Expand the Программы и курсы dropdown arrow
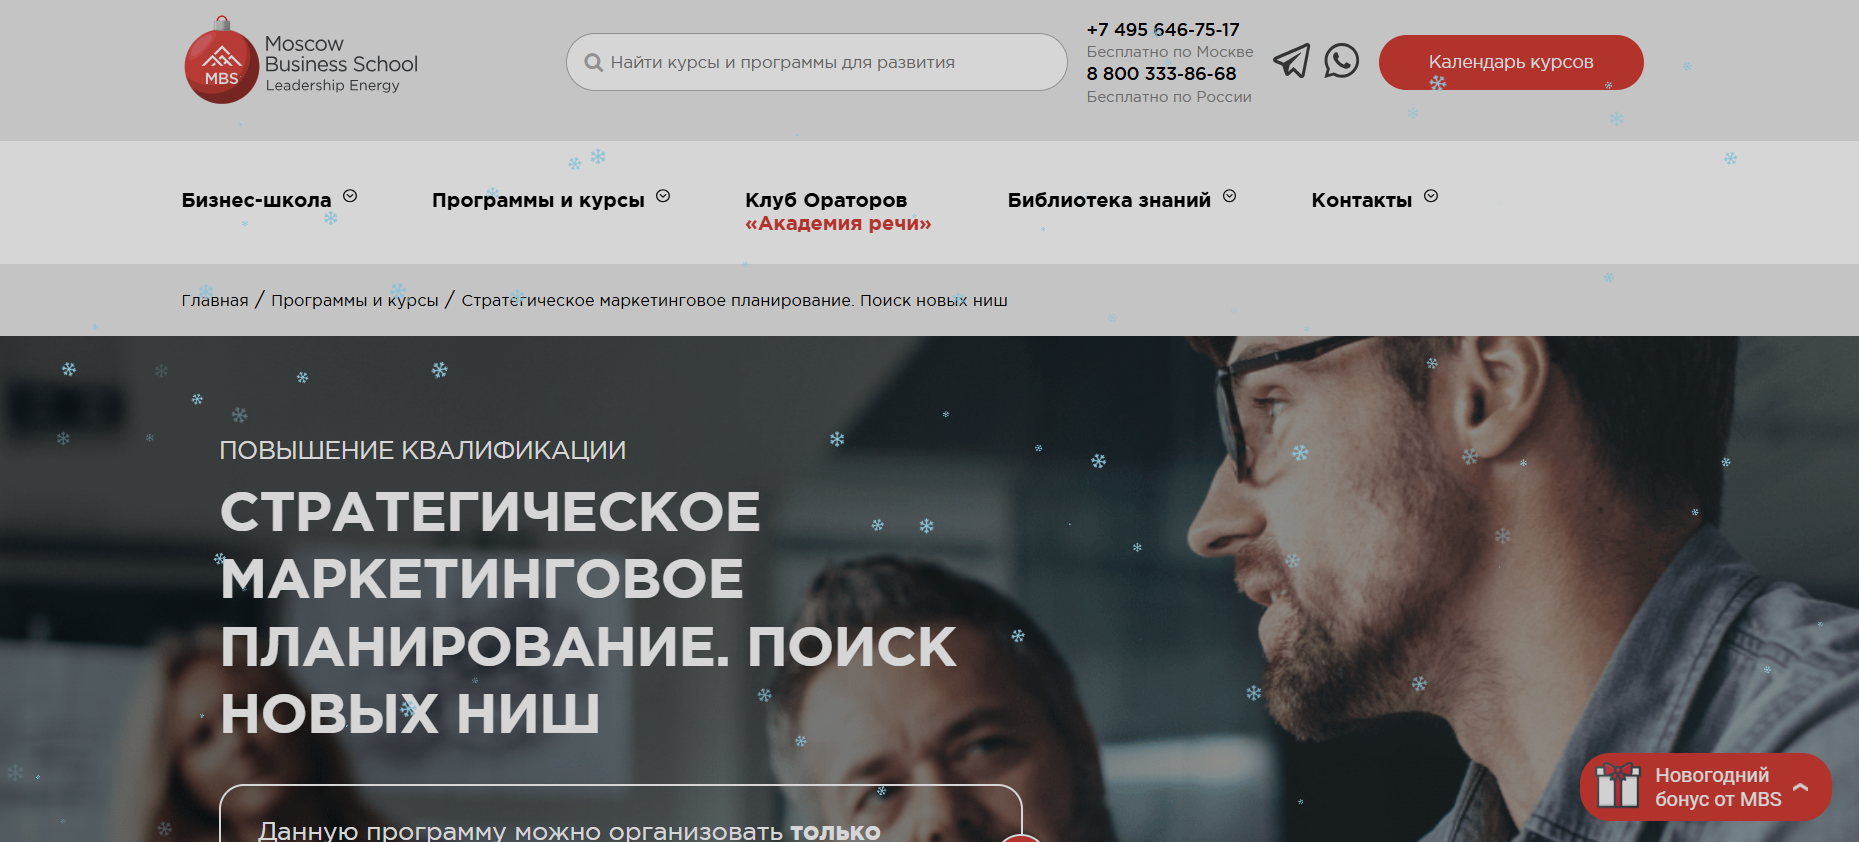The width and height of the screenshot is (1859, 842). click(x=663, y=196)
